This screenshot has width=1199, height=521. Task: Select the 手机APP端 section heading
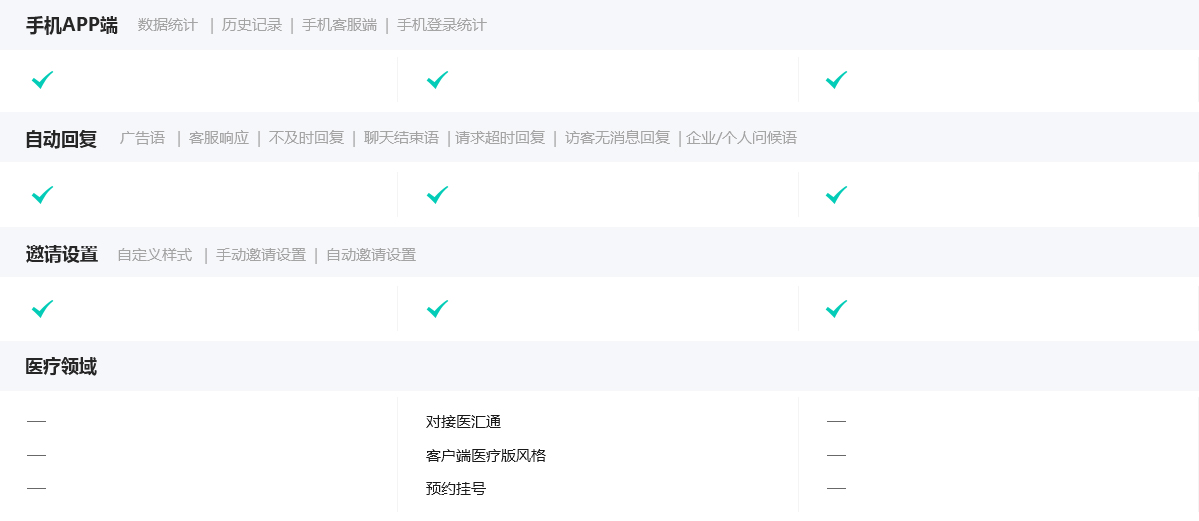tap(71, 25)
